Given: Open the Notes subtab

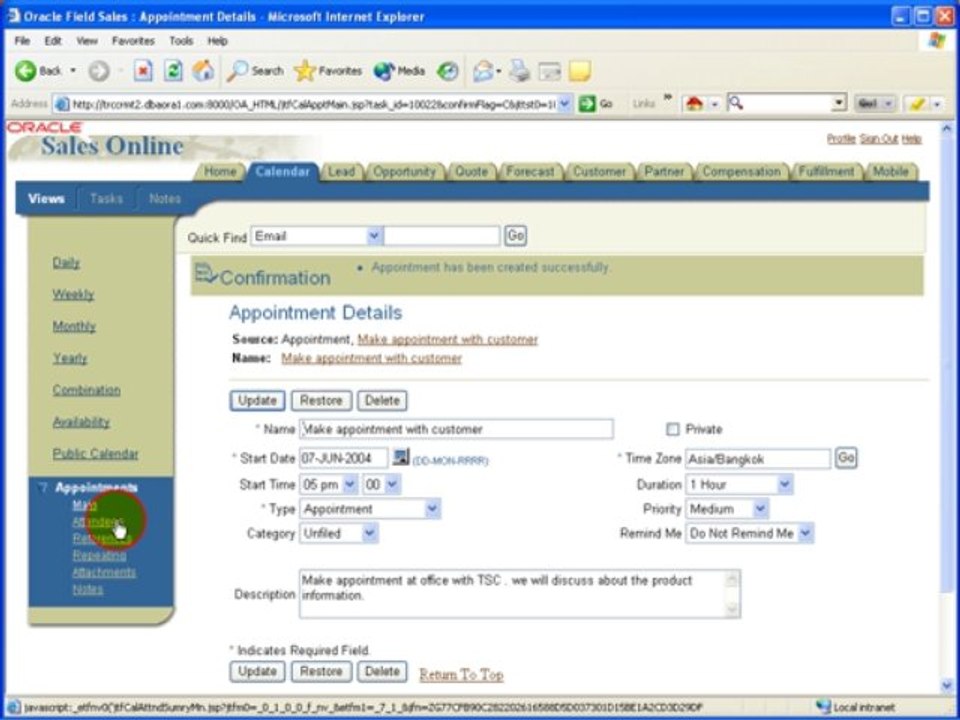Looking at the screenshot, I should 165,198.
